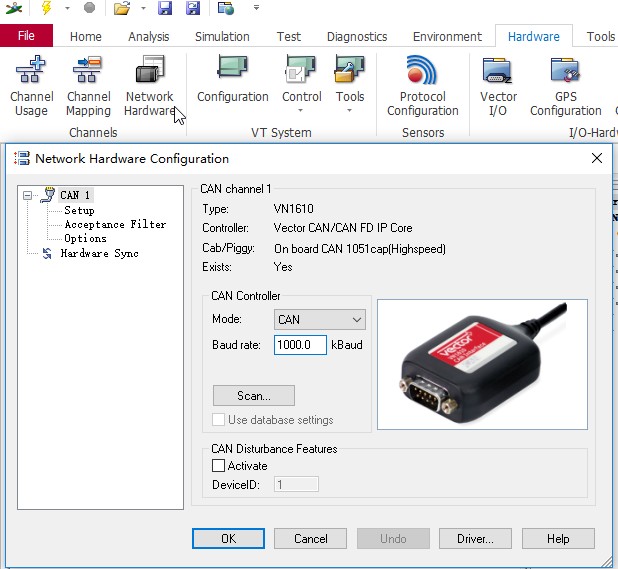
Task: Click the Save As disk icon
Action: click(x=193, y=8)
